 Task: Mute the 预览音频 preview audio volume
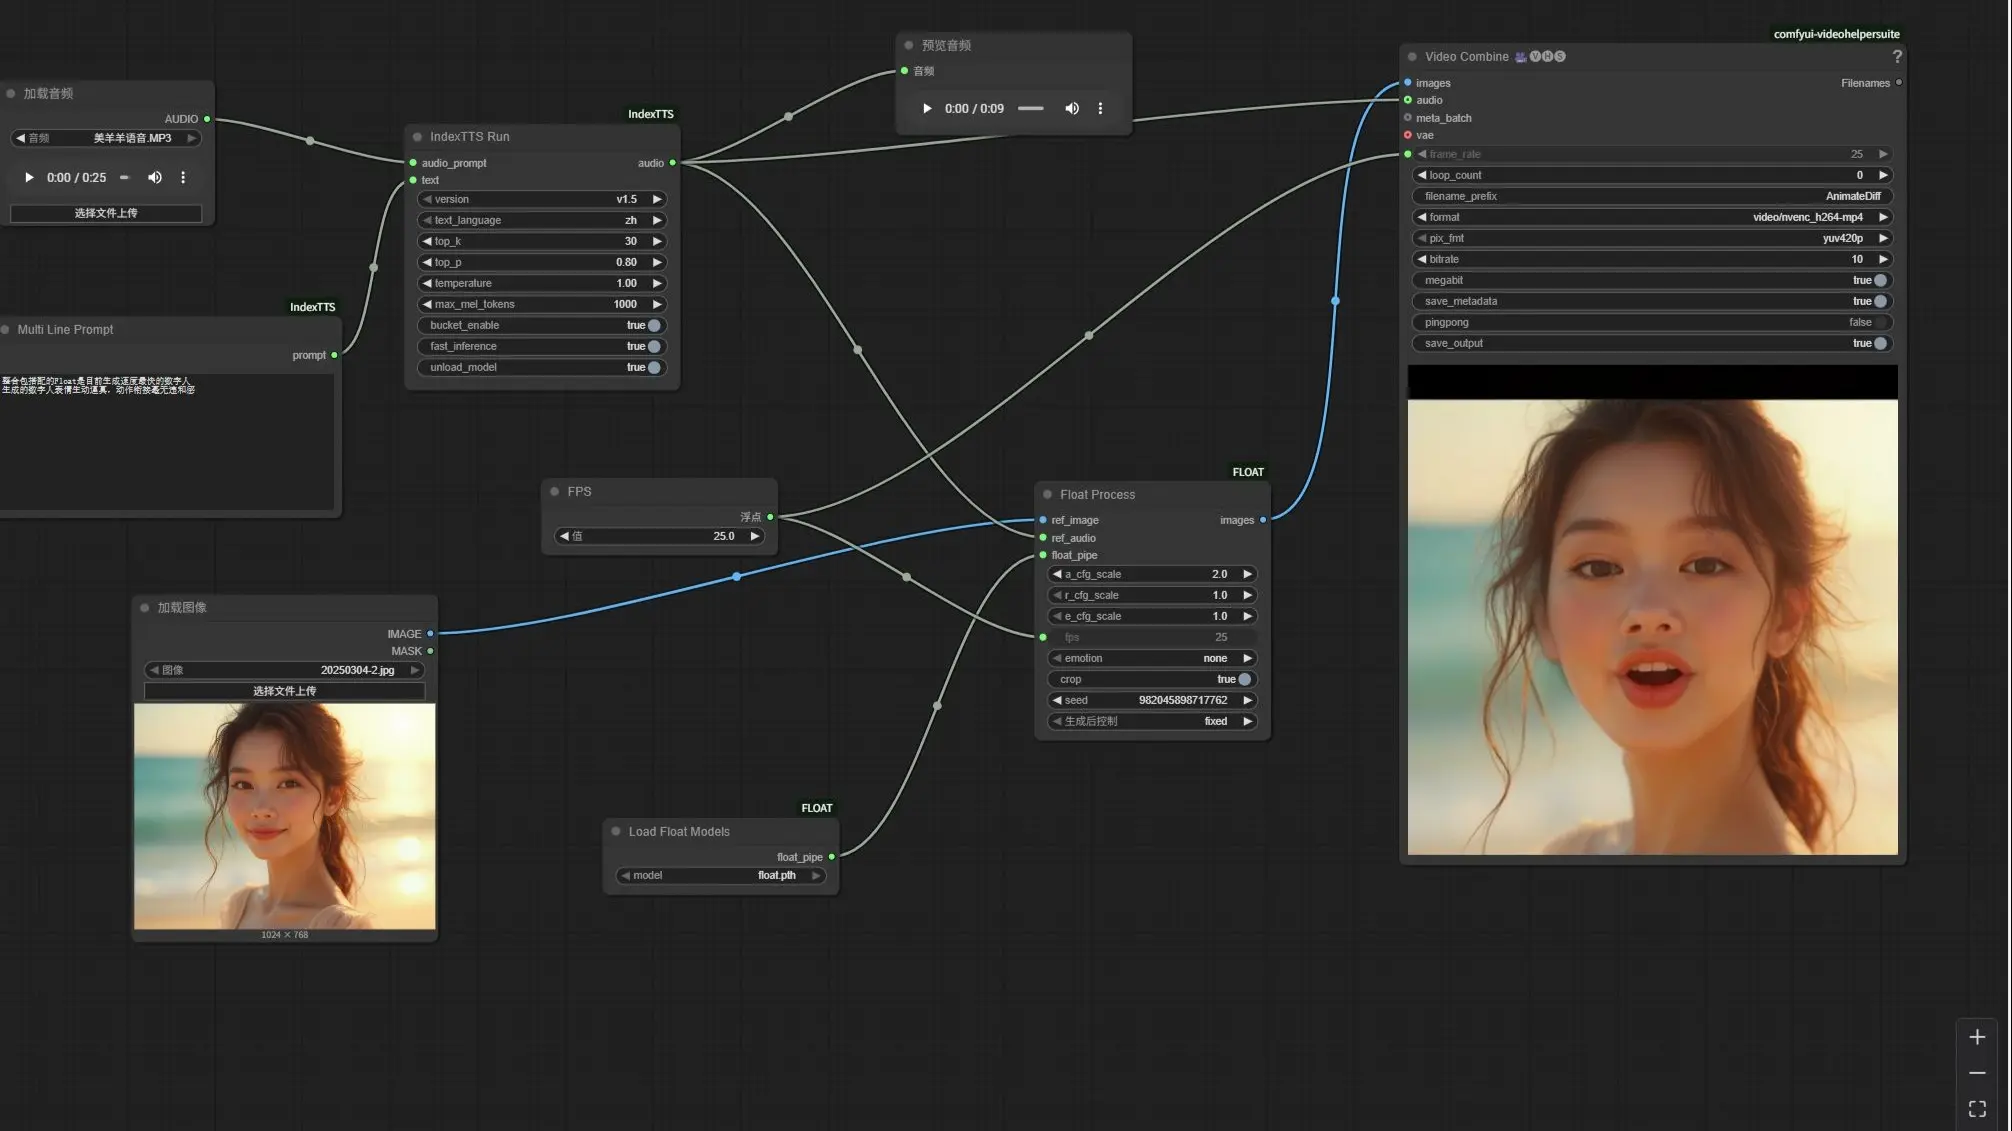(x=1071, y=109)
